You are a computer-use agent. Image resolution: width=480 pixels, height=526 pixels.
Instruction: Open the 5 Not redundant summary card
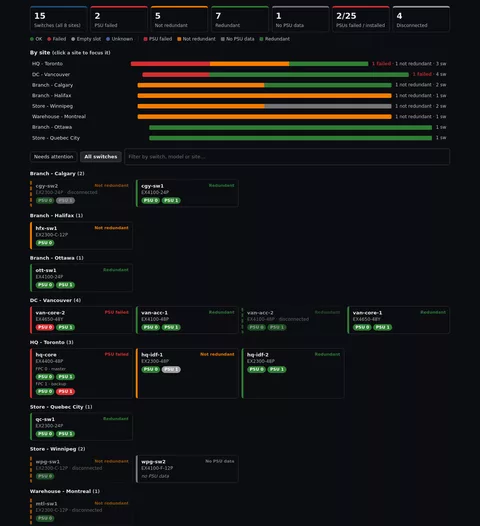pyautogui.click(x=179, y=19)
